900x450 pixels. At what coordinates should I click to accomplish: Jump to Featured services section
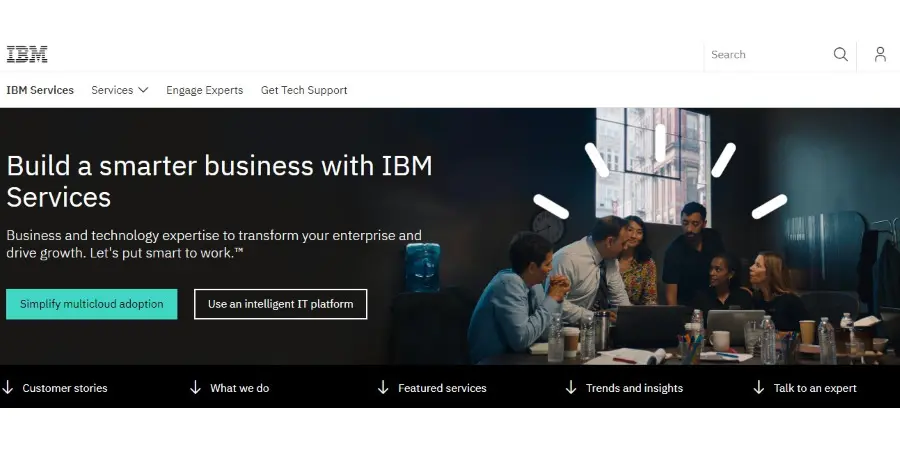coord(442,388)
